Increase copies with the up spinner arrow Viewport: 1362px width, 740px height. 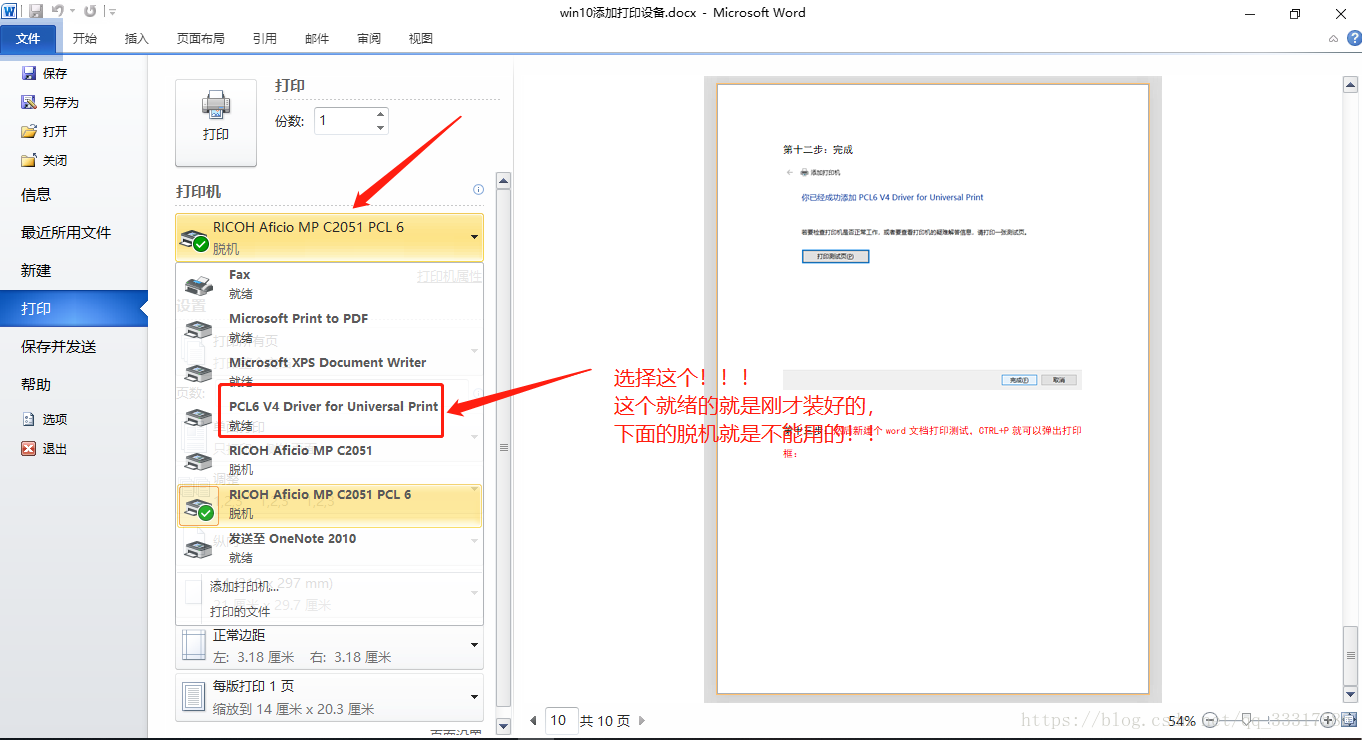point(380,114)
